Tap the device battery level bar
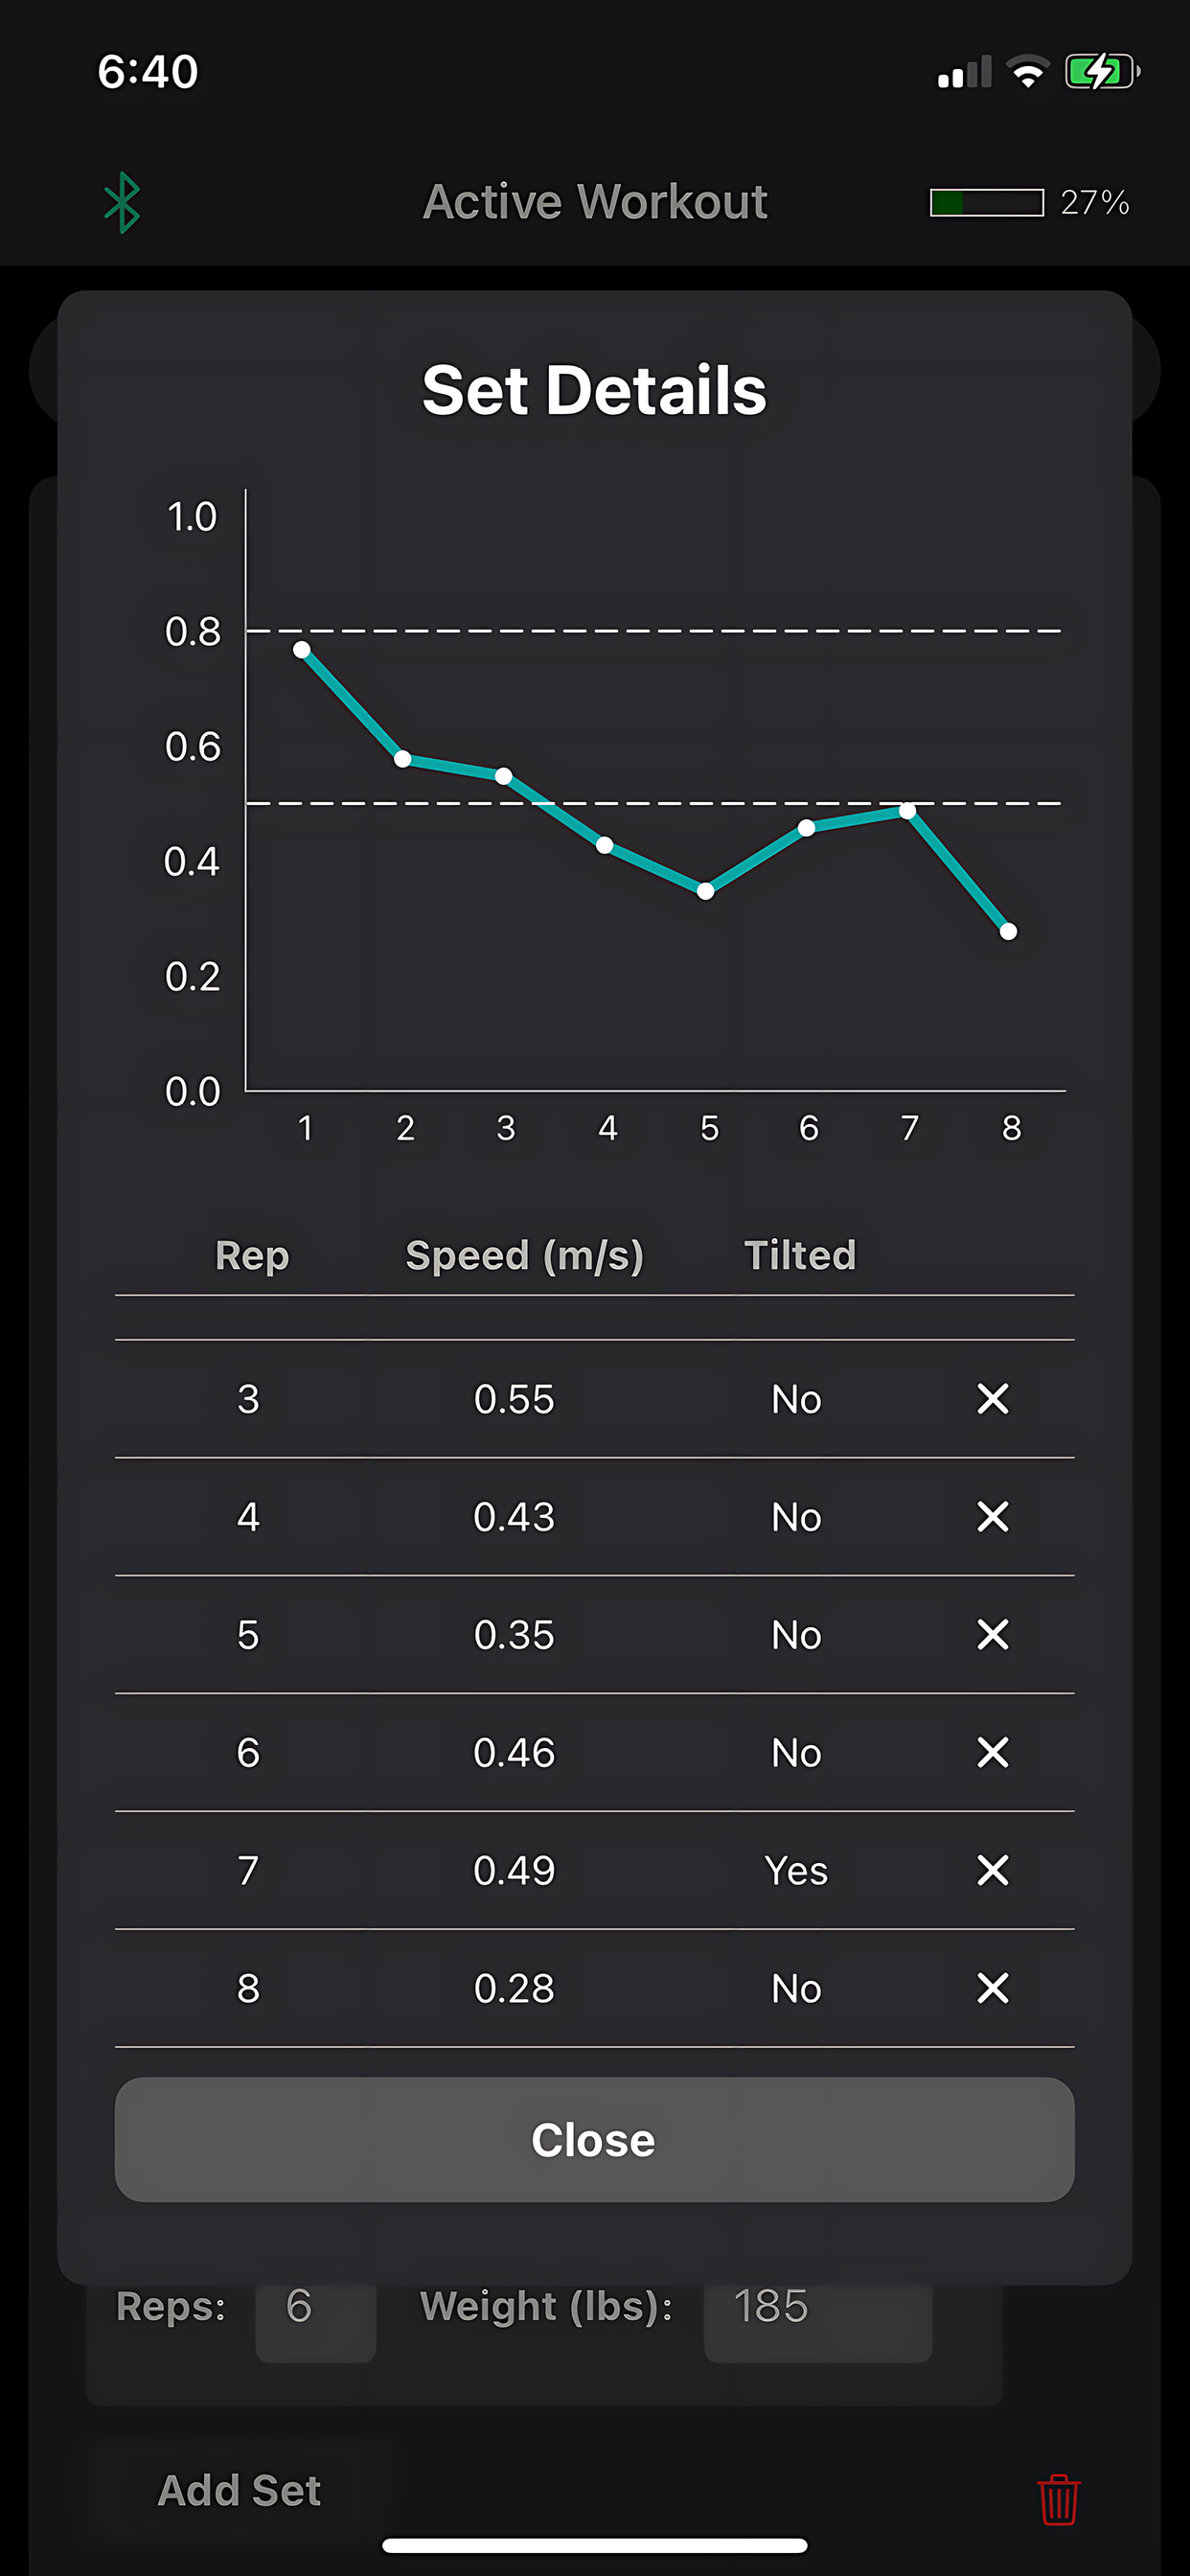1190x2576 pixels. pos(986,203)
